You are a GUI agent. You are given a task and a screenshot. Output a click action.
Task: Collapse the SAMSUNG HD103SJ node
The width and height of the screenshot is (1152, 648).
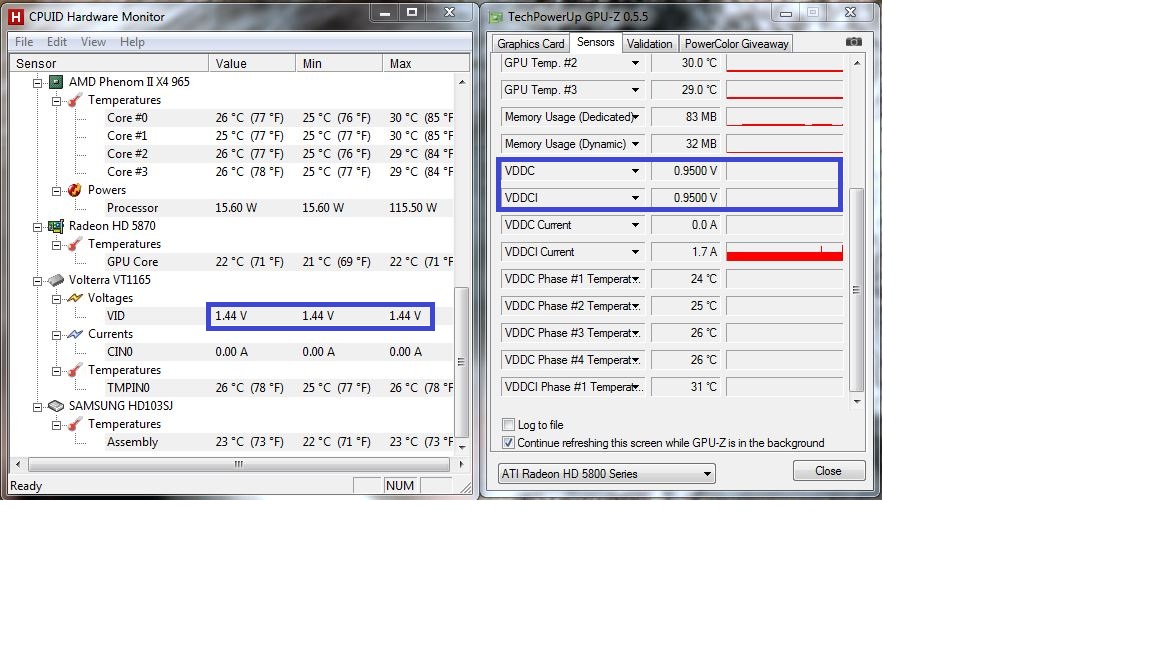point(37,407)
